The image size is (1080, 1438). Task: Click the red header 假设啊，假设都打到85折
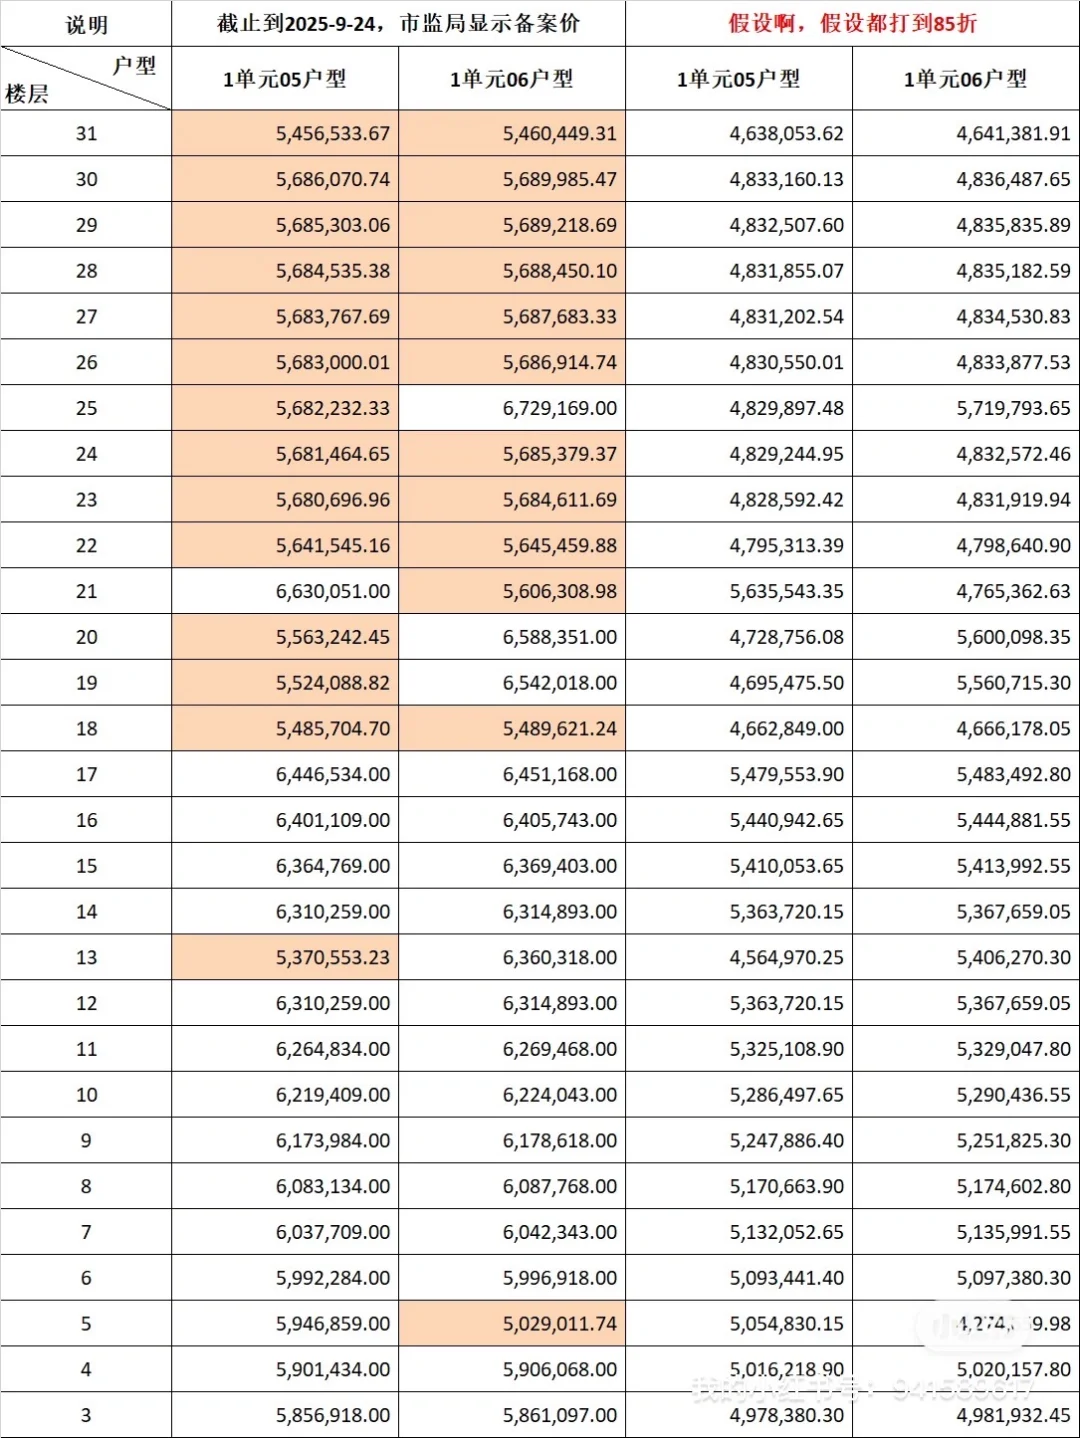click(x=852, y=24)
